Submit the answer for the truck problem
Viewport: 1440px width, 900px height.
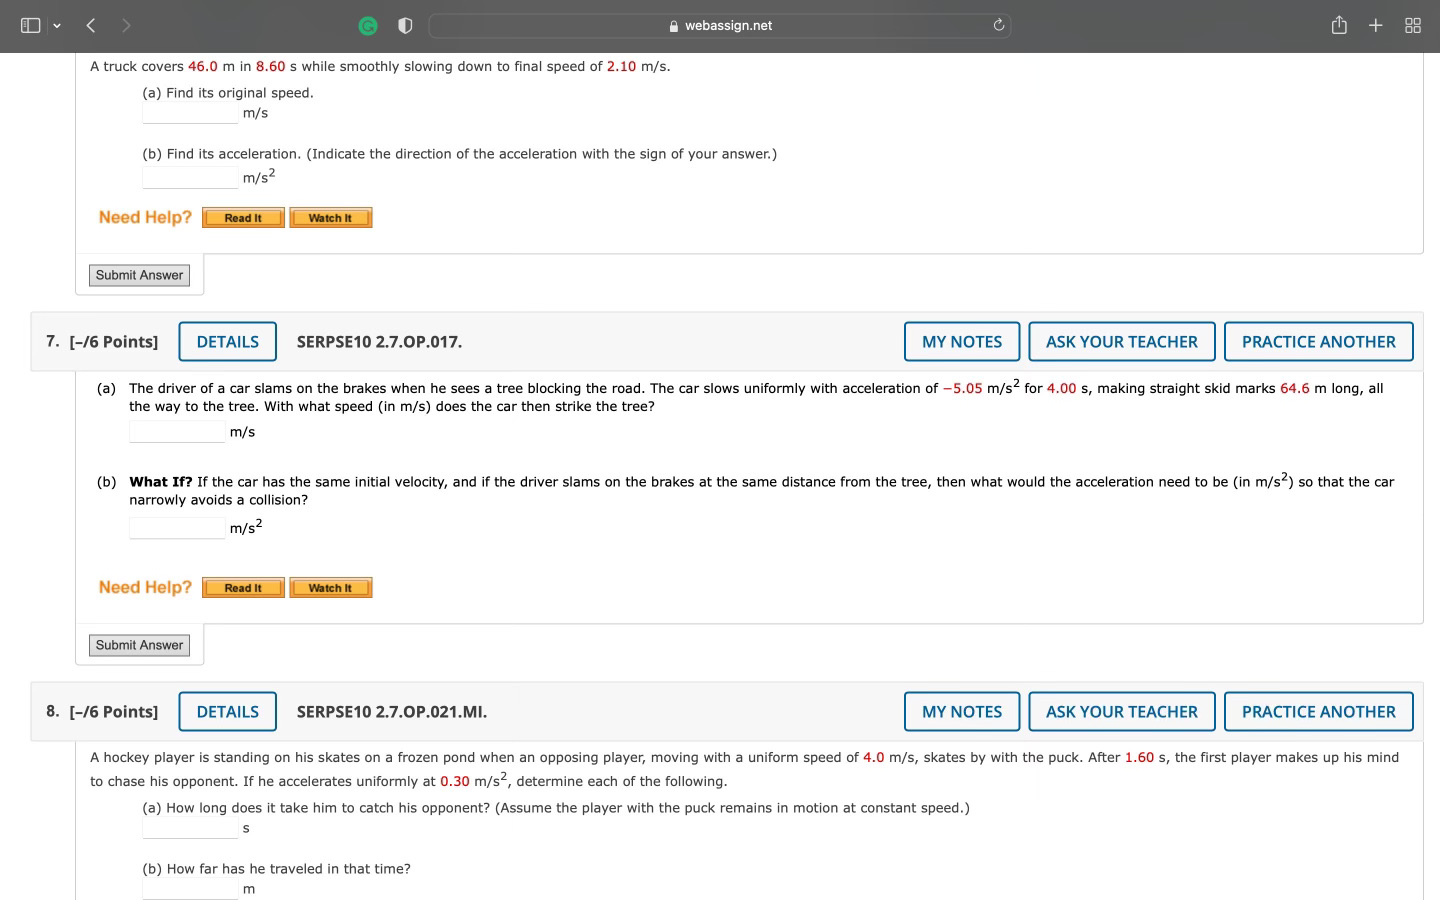point(139,275)
